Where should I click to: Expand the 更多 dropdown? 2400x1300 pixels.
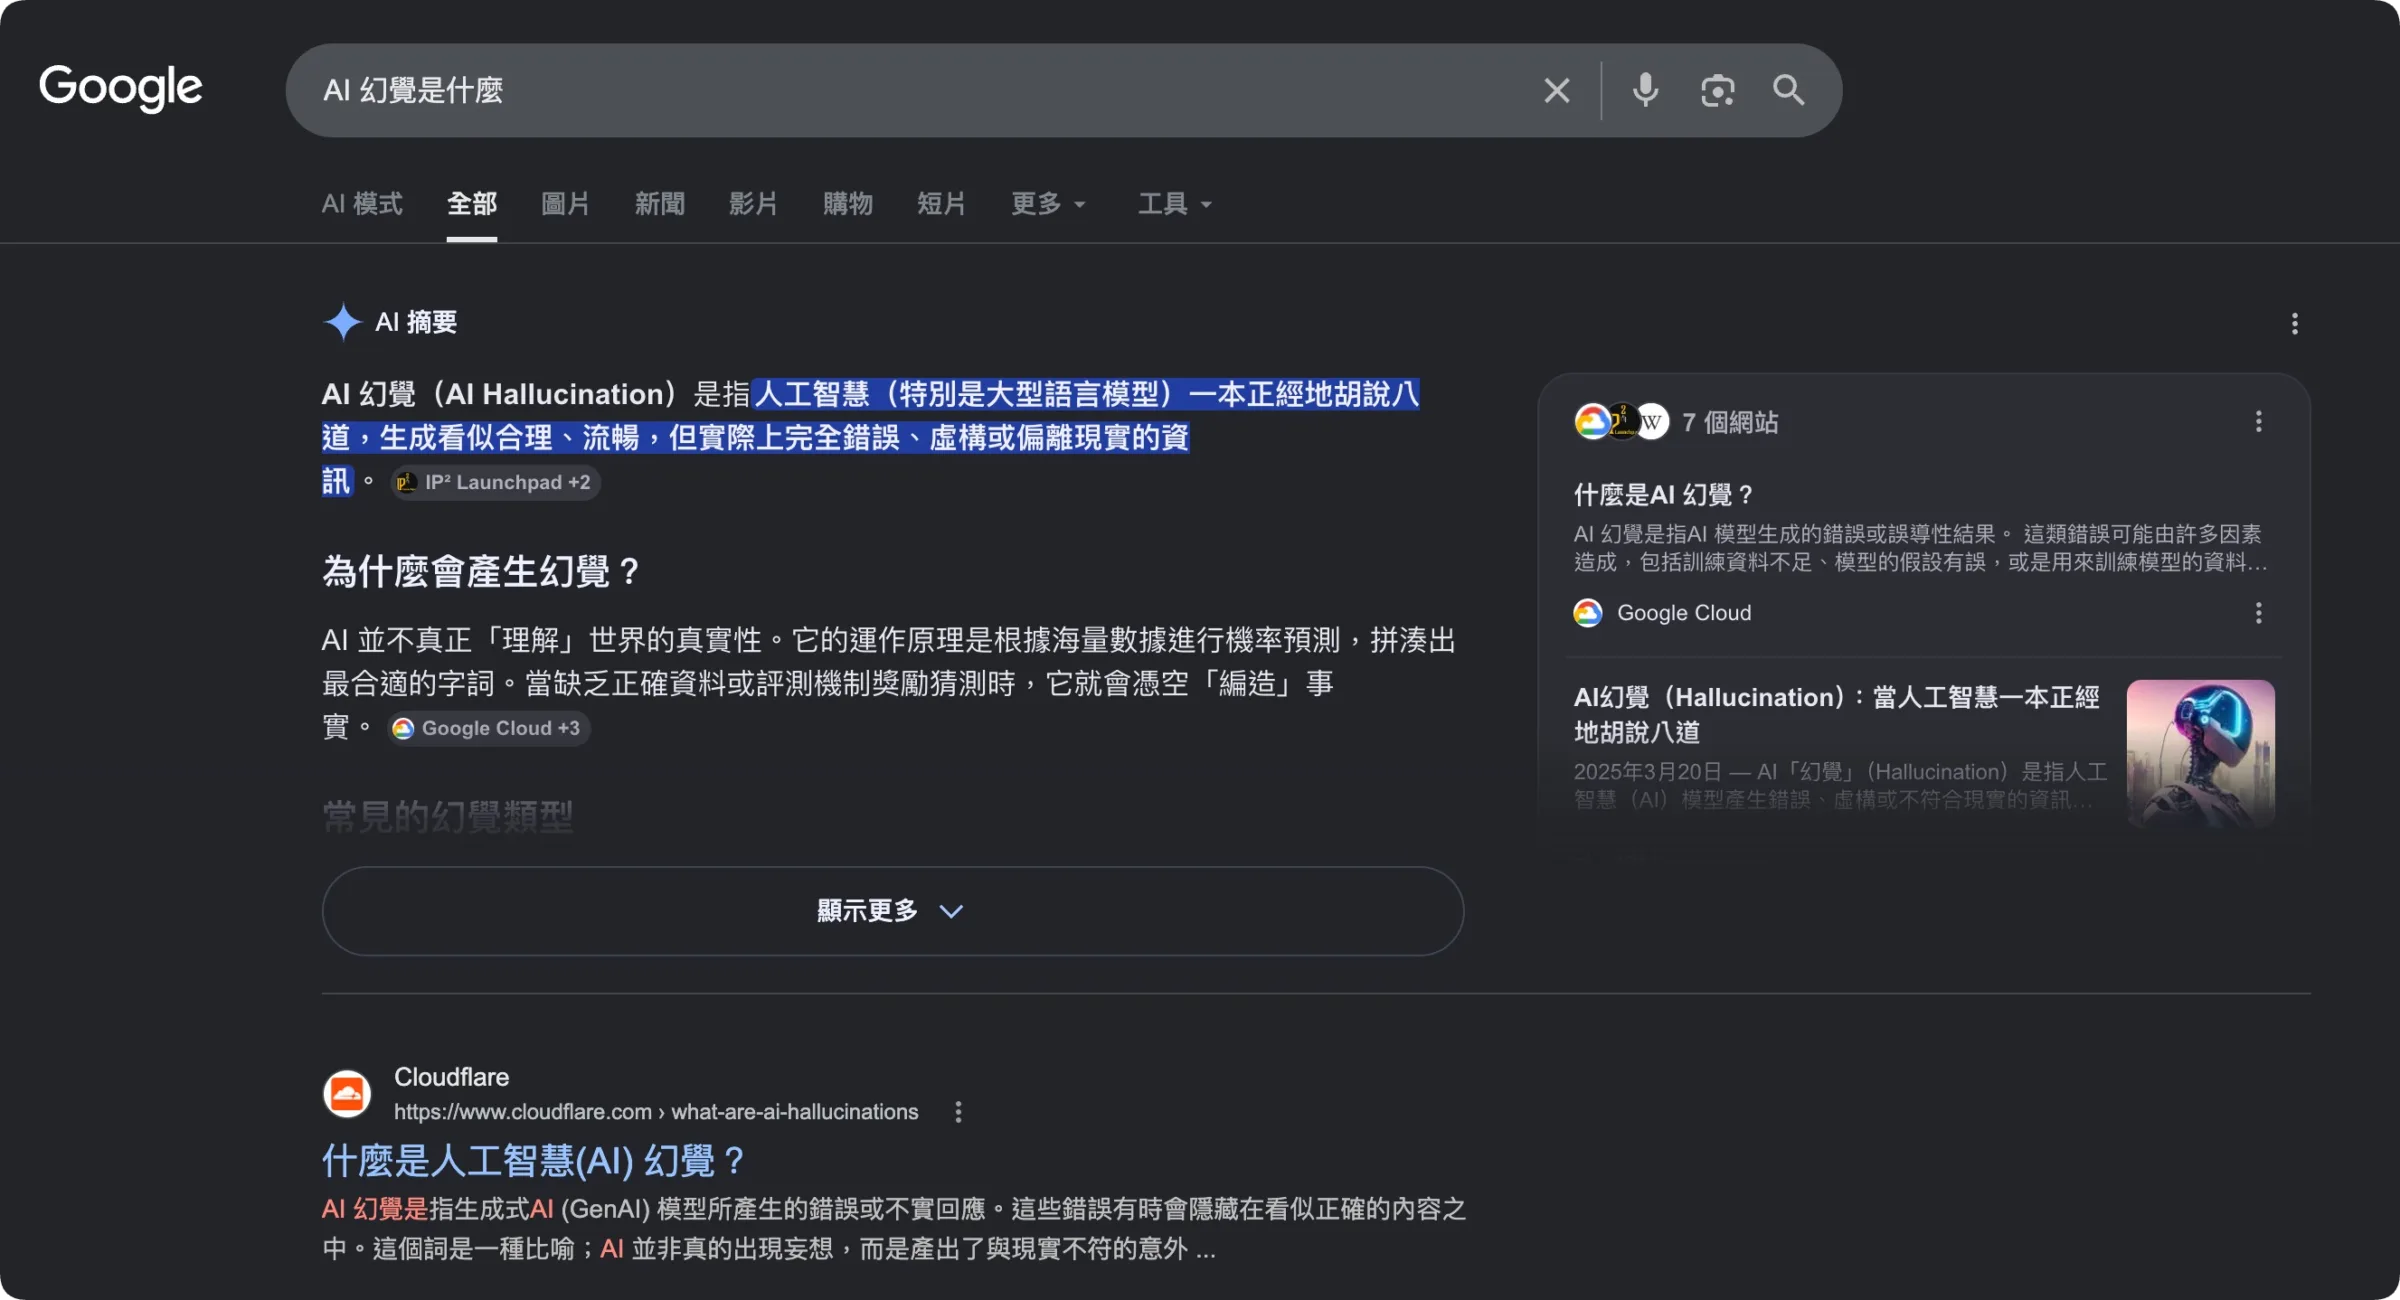coord(1048,204)
